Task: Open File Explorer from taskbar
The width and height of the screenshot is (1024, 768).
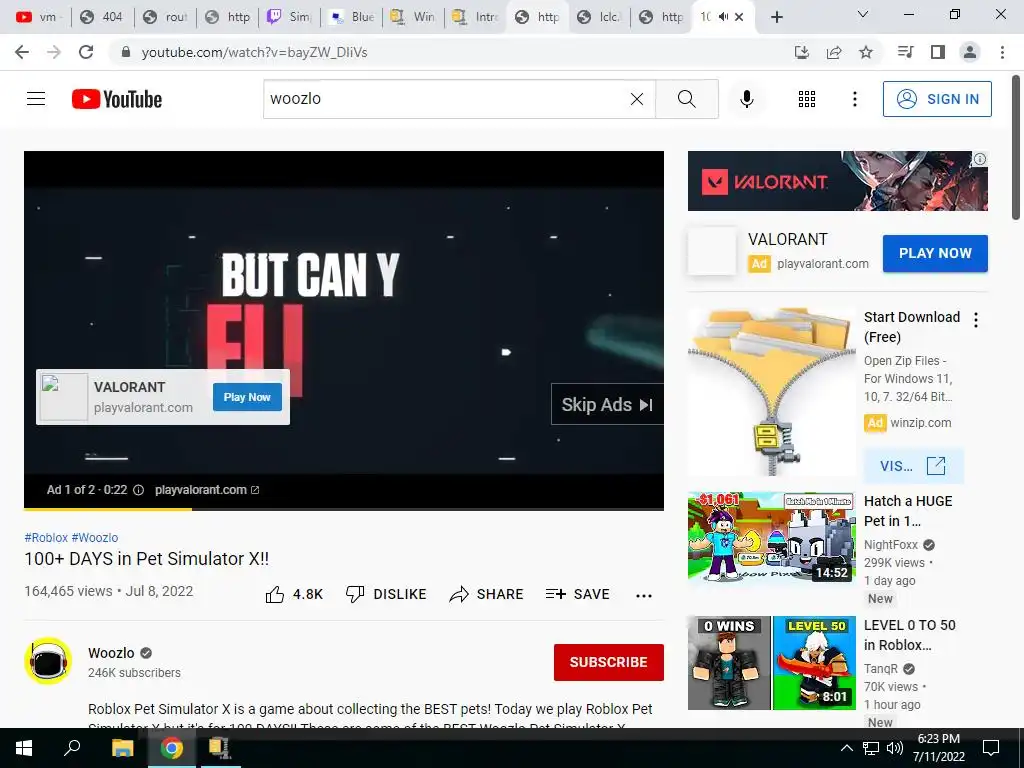Action: (x=122, y=748)
